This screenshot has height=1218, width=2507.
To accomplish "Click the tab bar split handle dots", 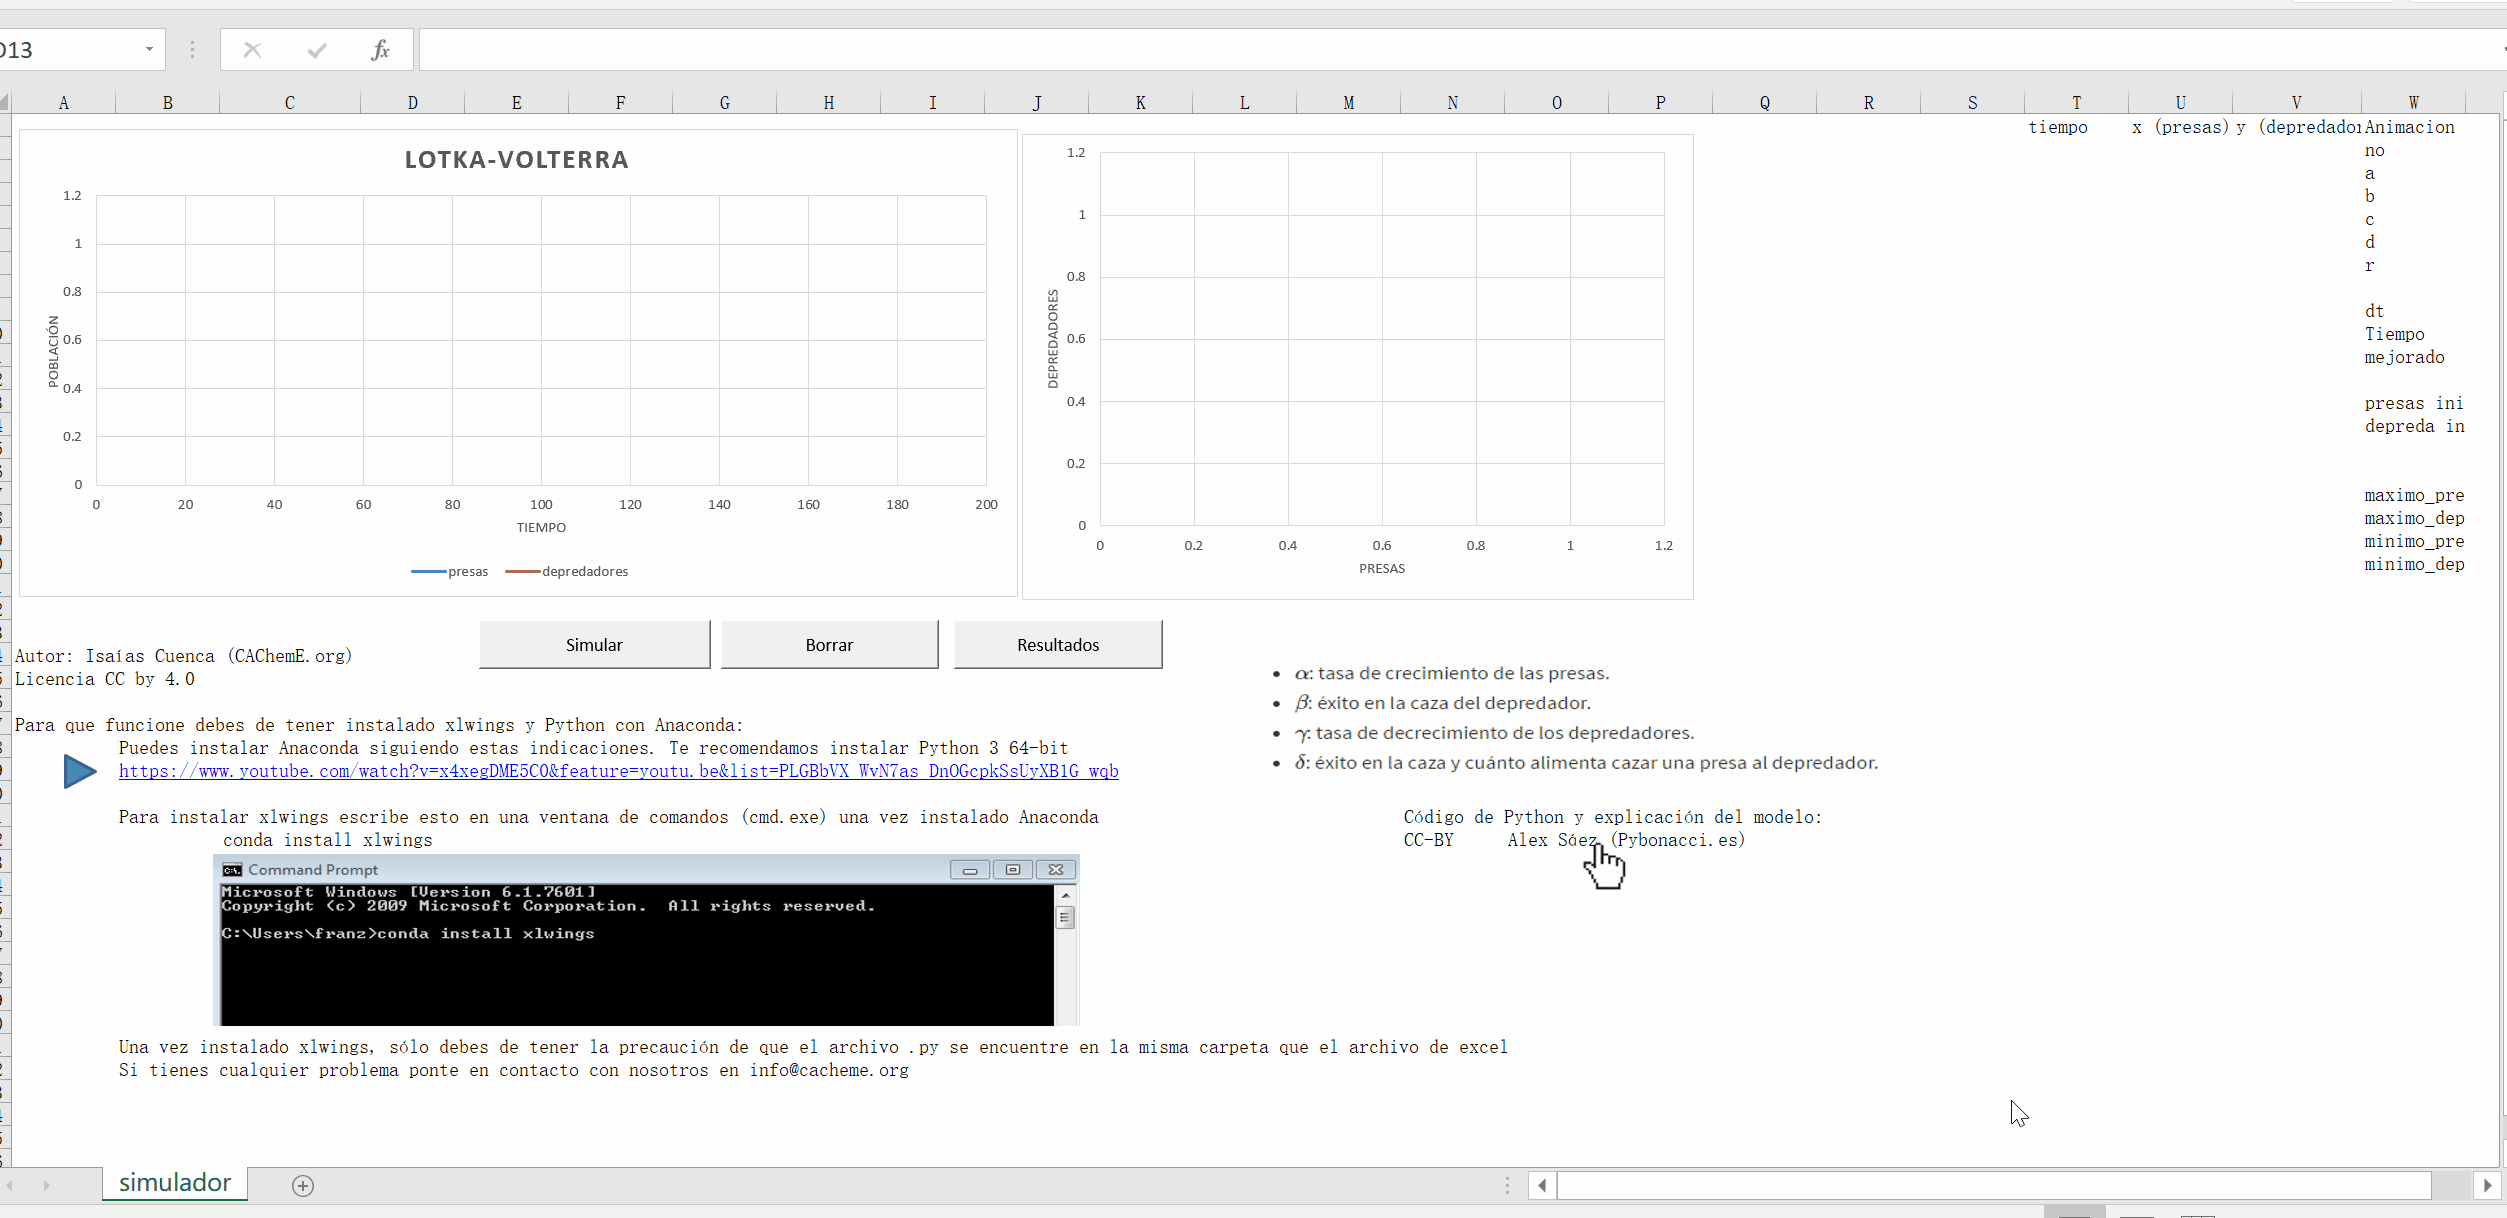I will (1507, 1185).
